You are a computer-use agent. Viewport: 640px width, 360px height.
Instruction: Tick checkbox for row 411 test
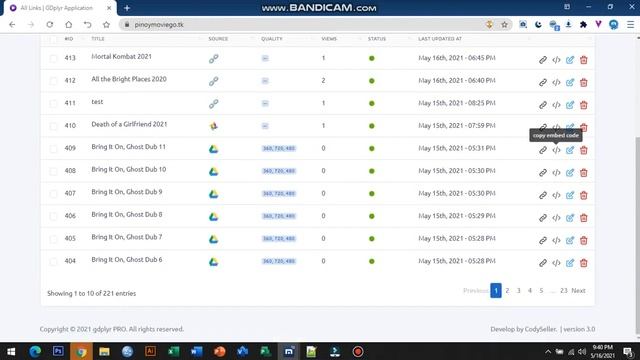53,103
